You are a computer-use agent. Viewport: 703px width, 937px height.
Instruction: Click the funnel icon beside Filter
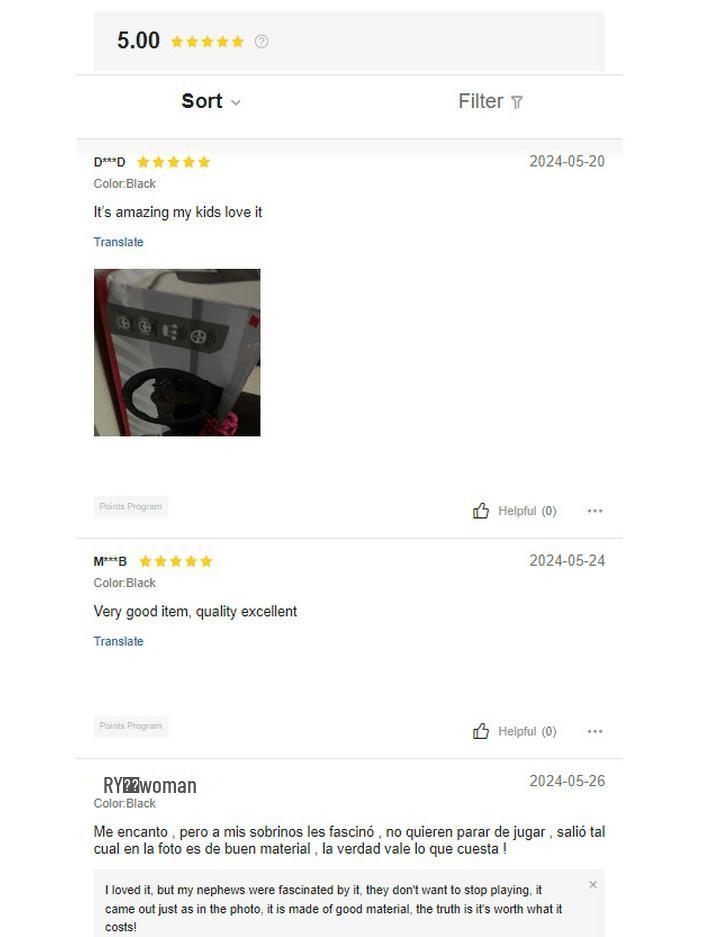point(517,102)
